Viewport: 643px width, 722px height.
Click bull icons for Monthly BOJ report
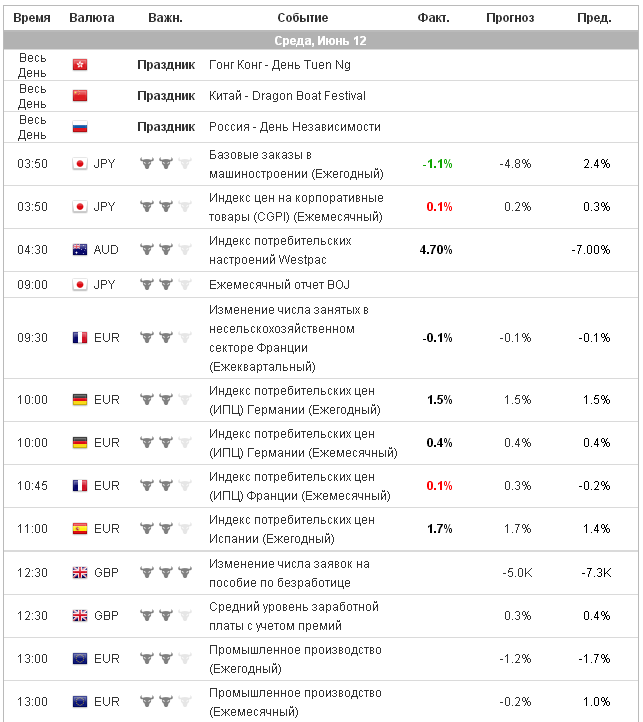(x=164, y=285)
